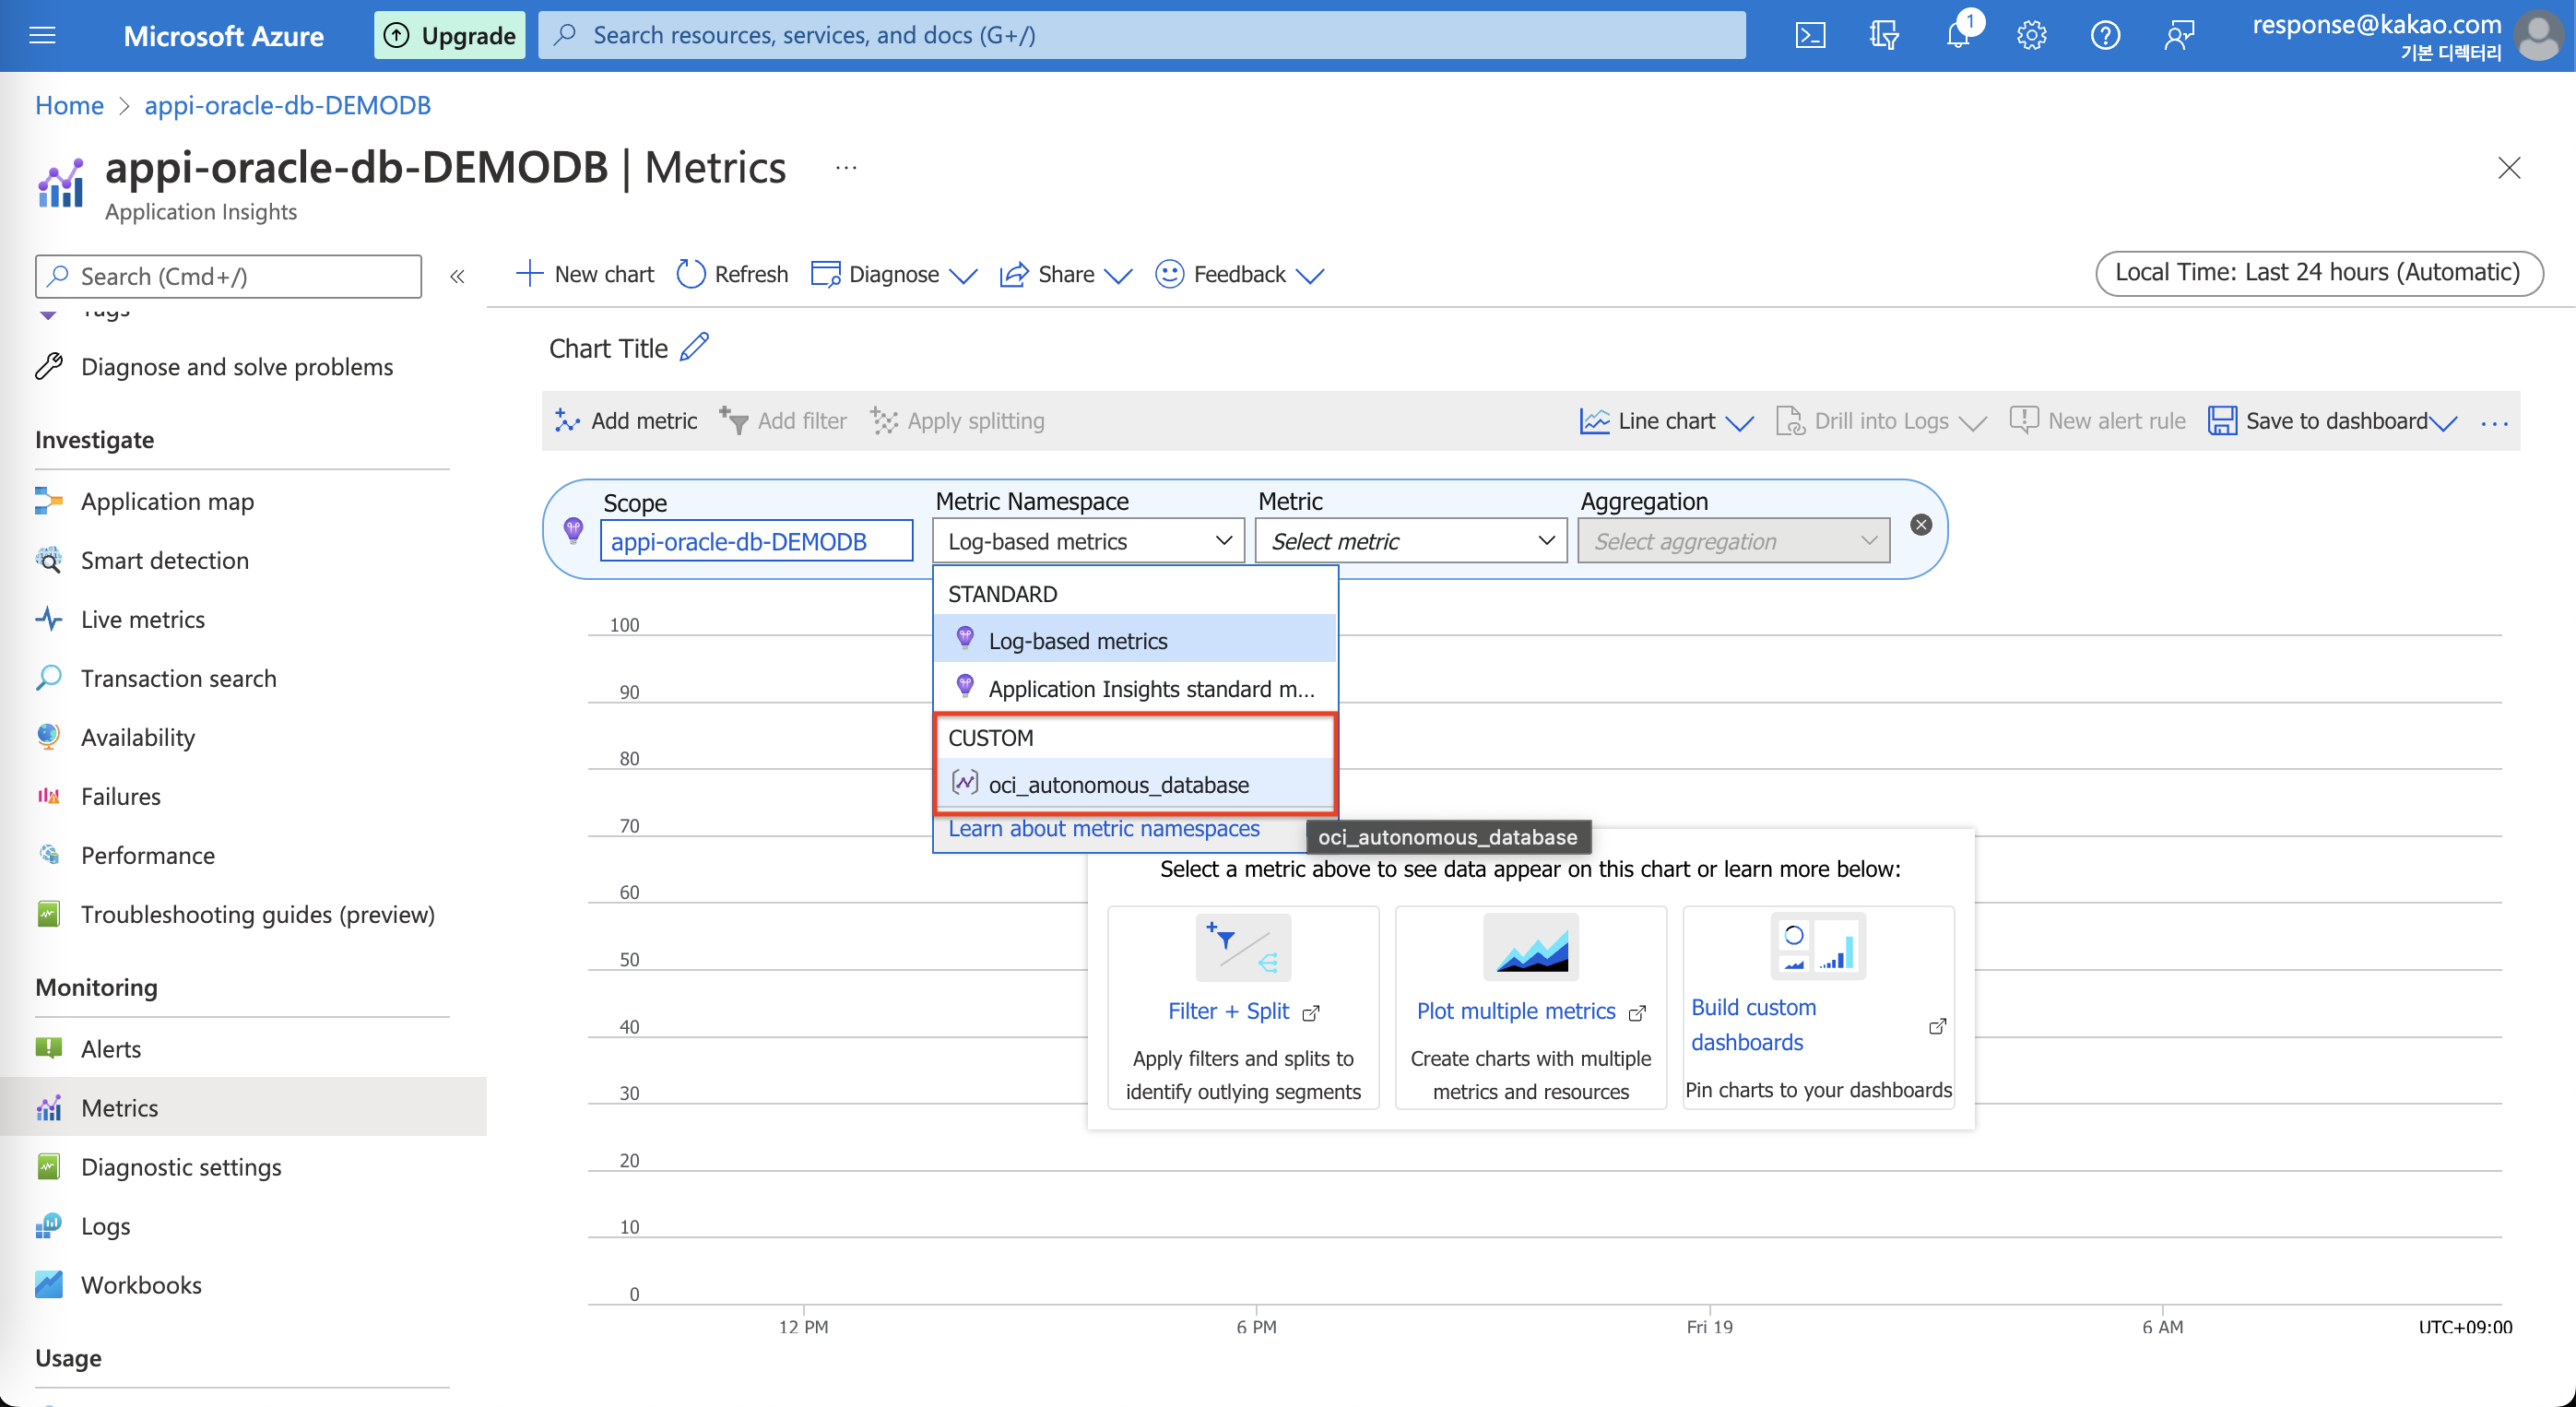Screen dimensions: 2576x1407
Task: Open Metric Namespace dropdown
Action: pyautogui.click(x=1088, y=541)
